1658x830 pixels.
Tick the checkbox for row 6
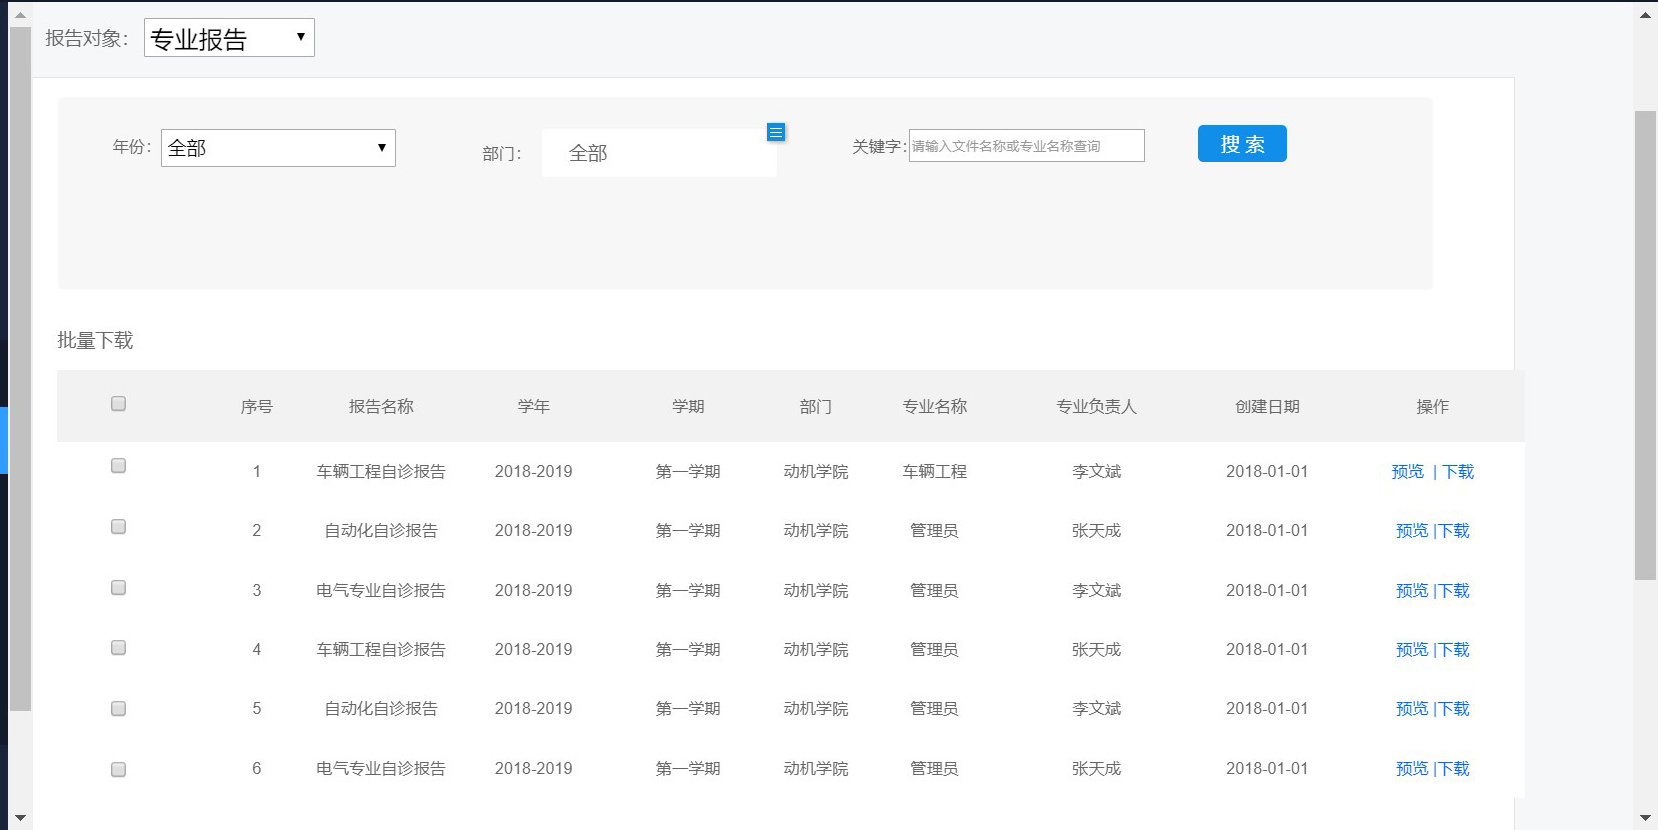[x=118, y=770]
